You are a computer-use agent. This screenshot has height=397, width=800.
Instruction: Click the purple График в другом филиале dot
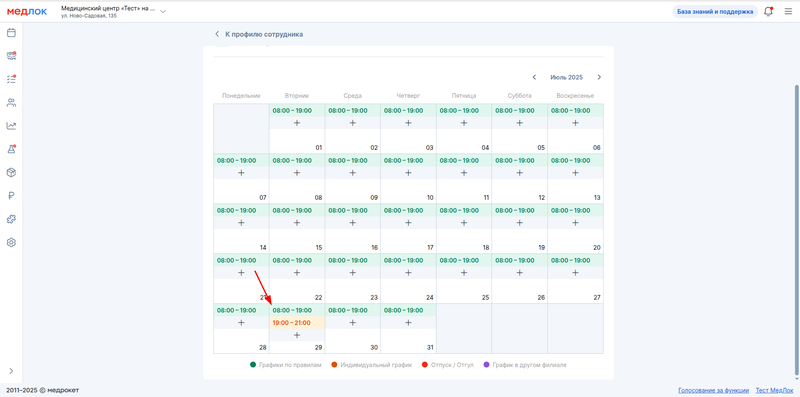[x=486, y=365]
